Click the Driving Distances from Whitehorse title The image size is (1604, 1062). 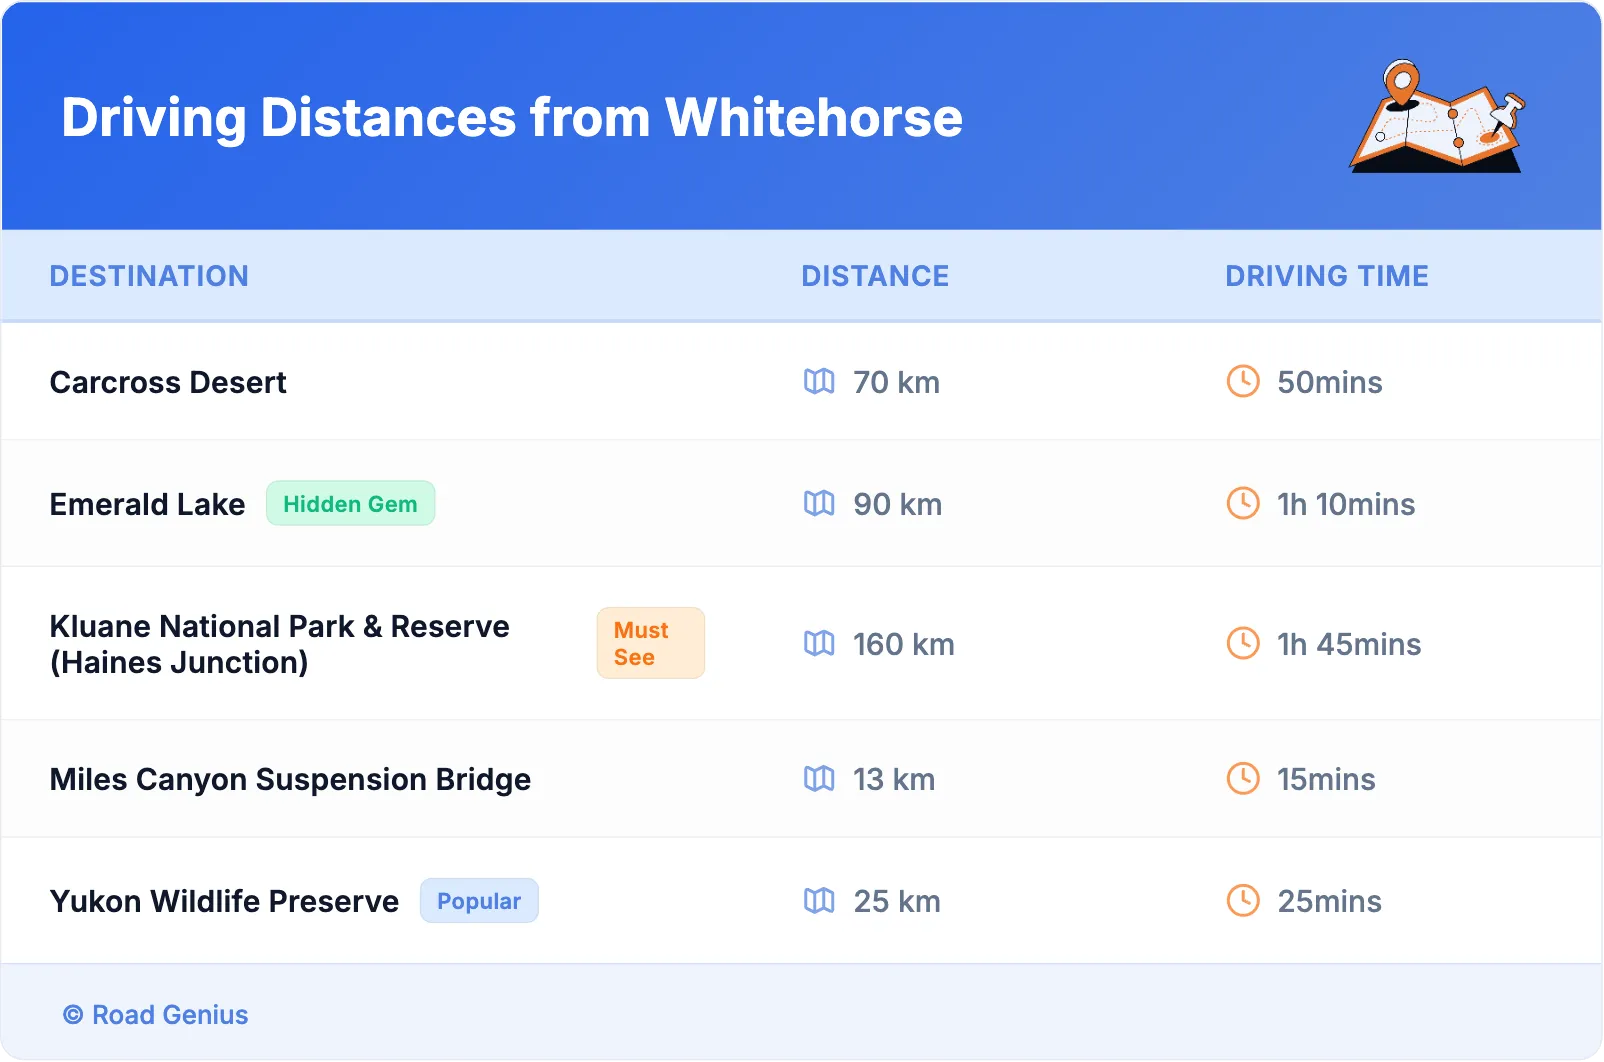(x=512, y=117)
